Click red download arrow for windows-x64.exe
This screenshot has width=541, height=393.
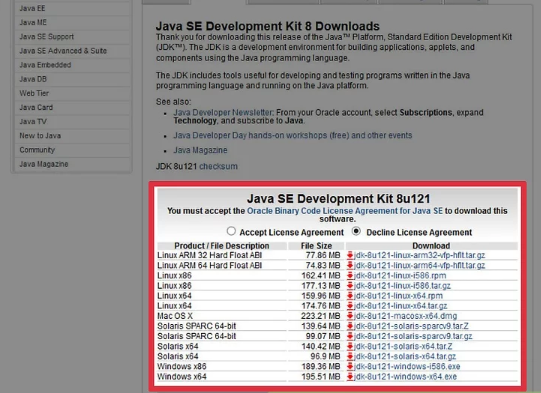350,376
